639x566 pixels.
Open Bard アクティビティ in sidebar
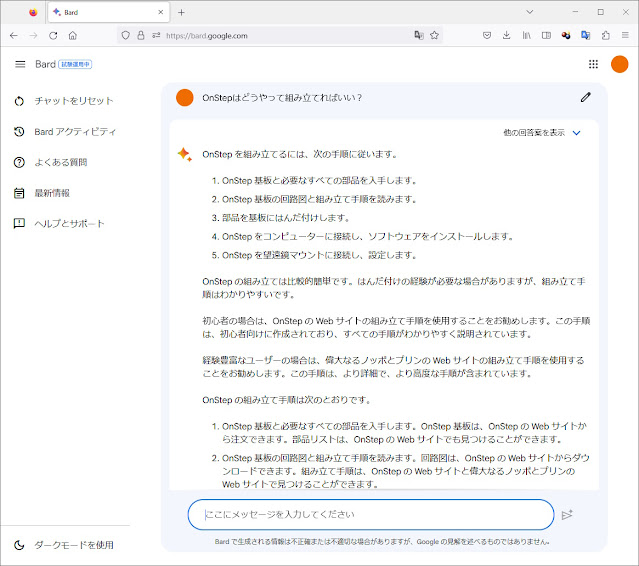65,132
